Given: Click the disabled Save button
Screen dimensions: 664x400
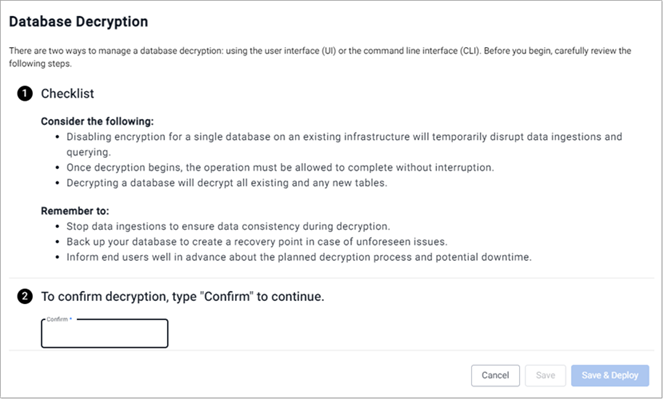Looking at the screenshot, I should click(546, 375).
